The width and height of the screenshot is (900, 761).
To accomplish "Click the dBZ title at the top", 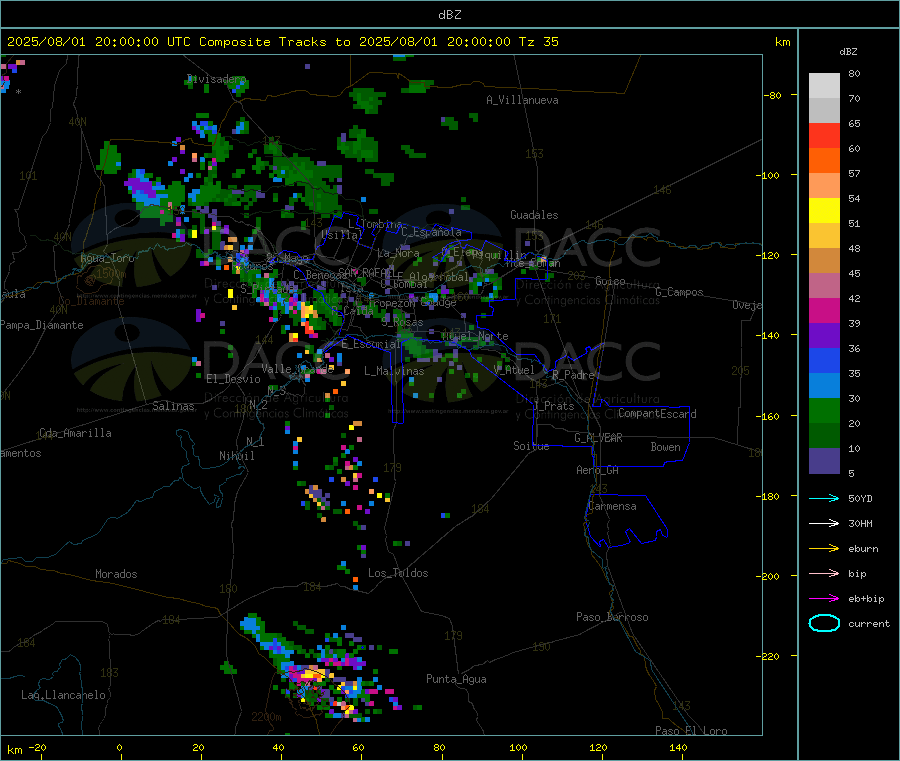I will [449, 15].
